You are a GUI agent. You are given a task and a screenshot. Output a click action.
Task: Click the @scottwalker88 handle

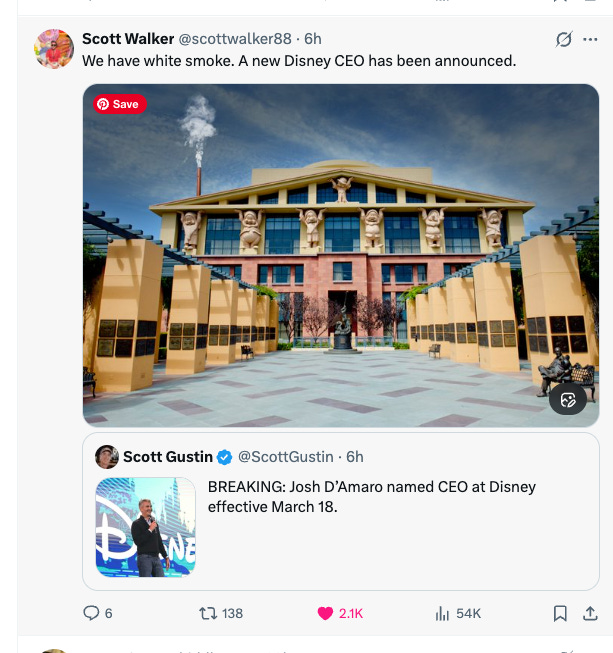tap(235, 39)
